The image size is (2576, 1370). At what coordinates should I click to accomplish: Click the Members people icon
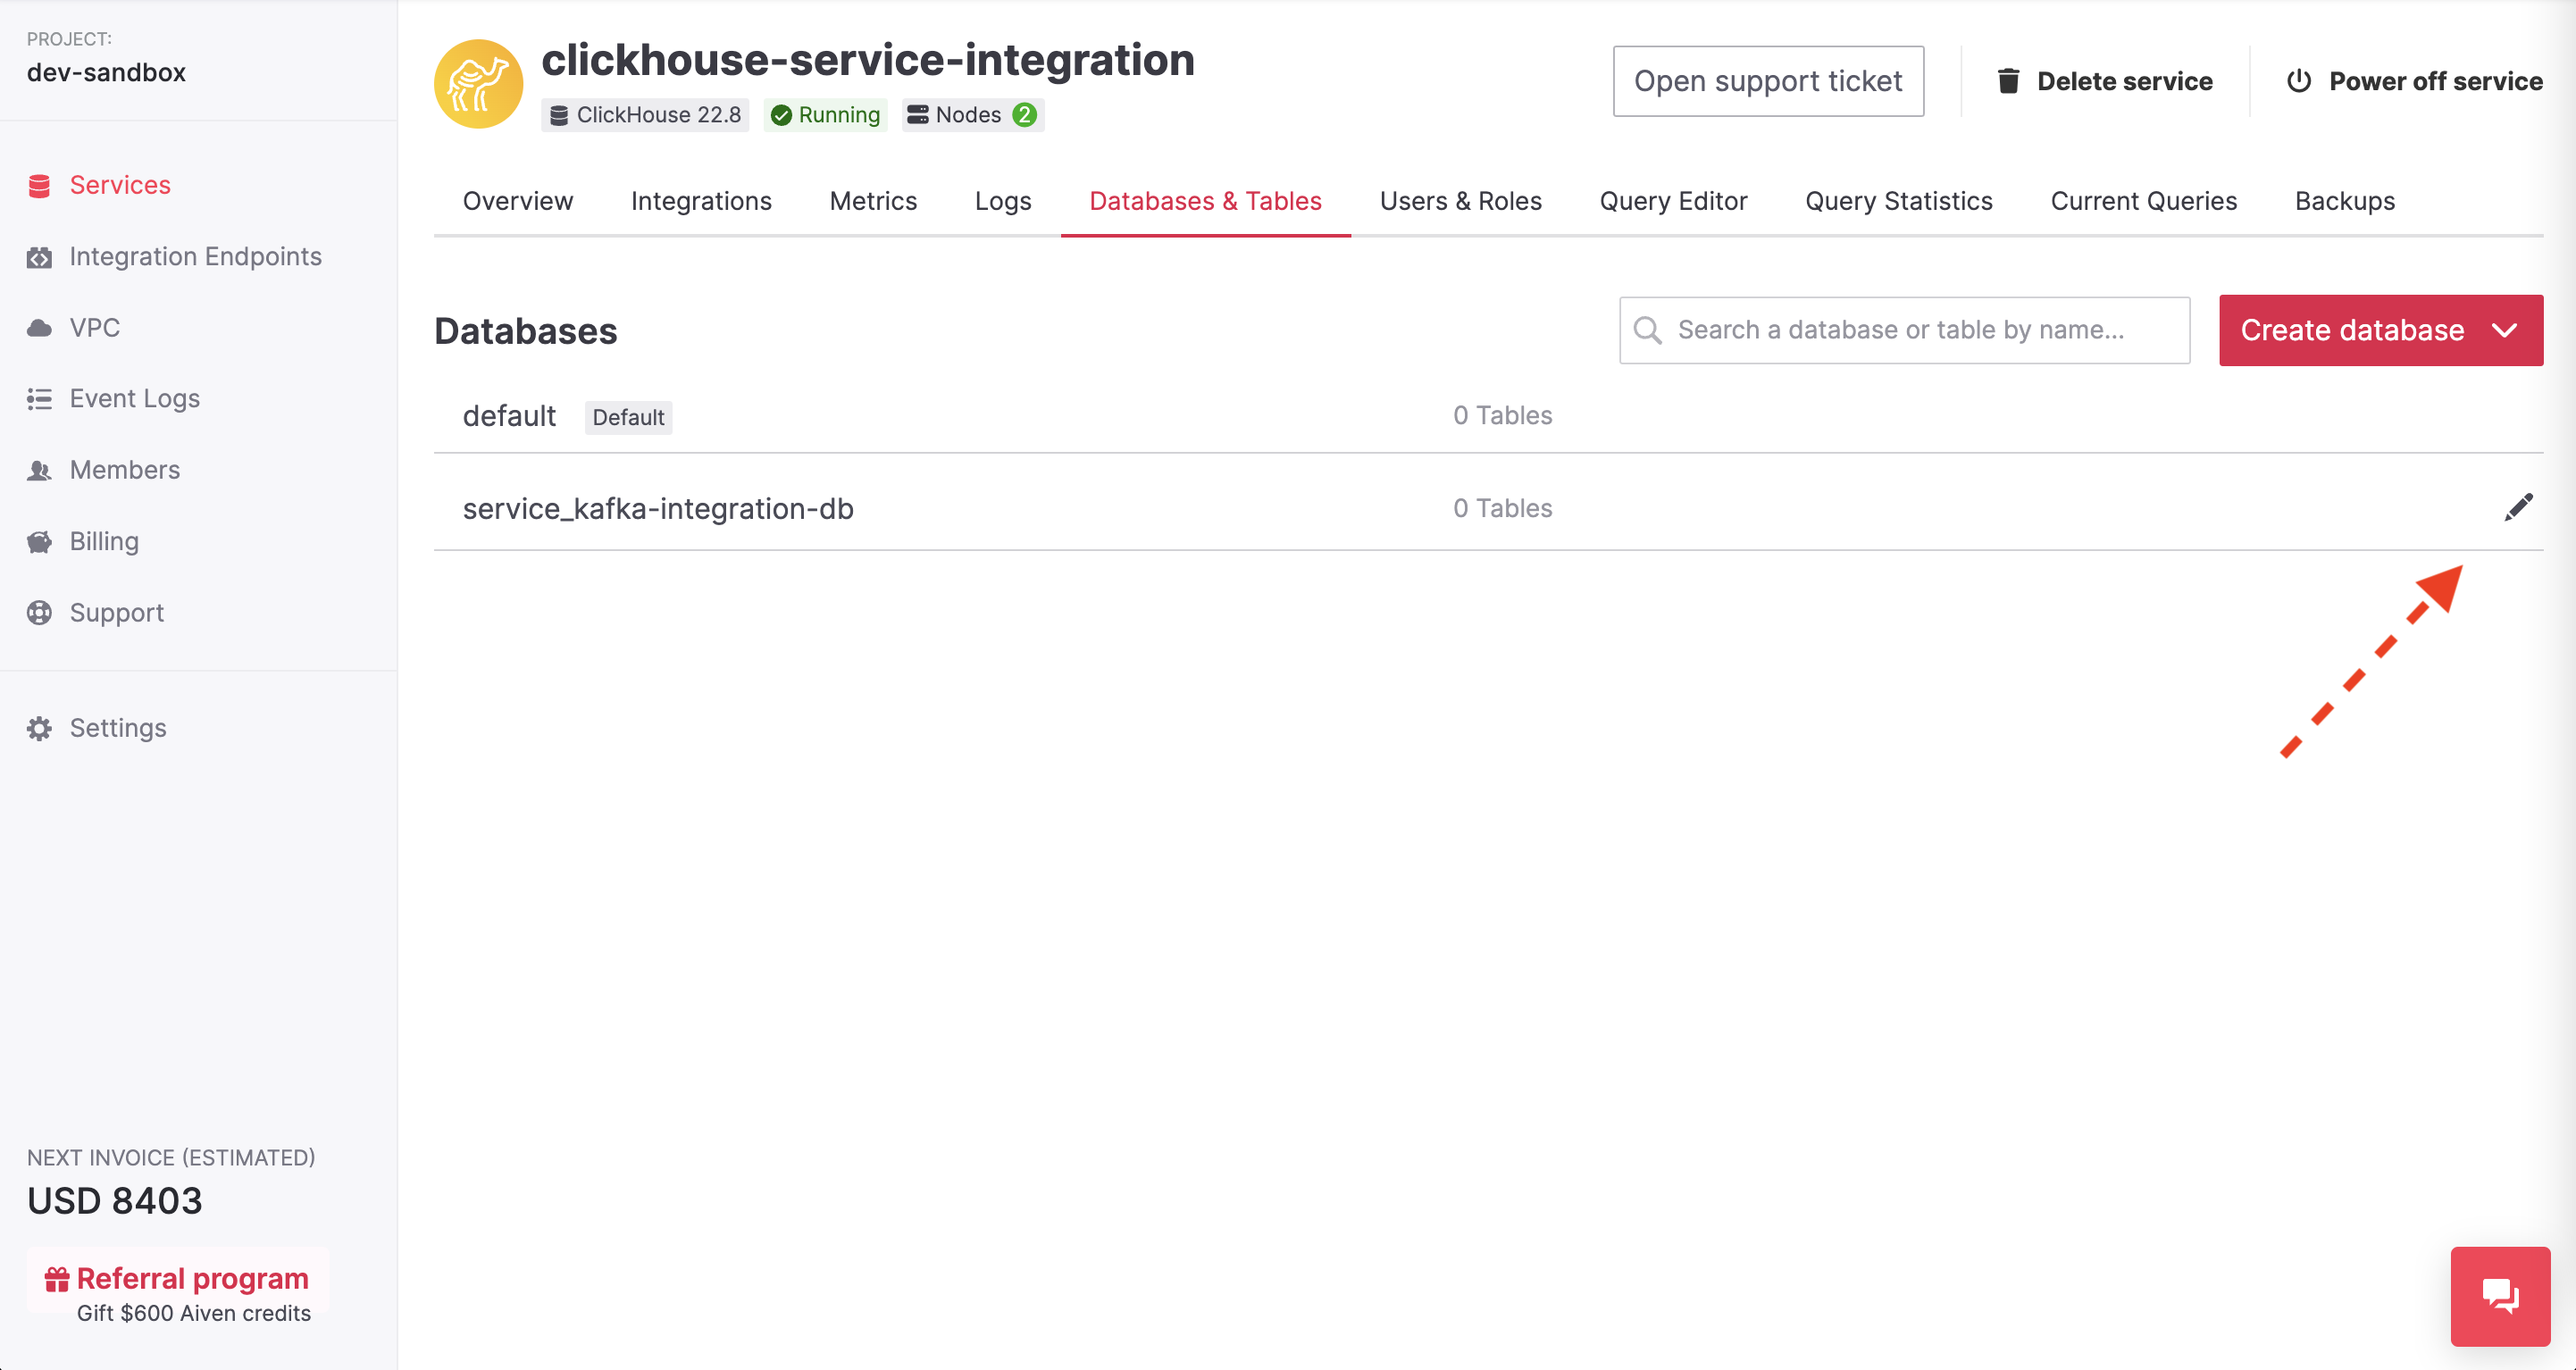[x=39, y=470]
